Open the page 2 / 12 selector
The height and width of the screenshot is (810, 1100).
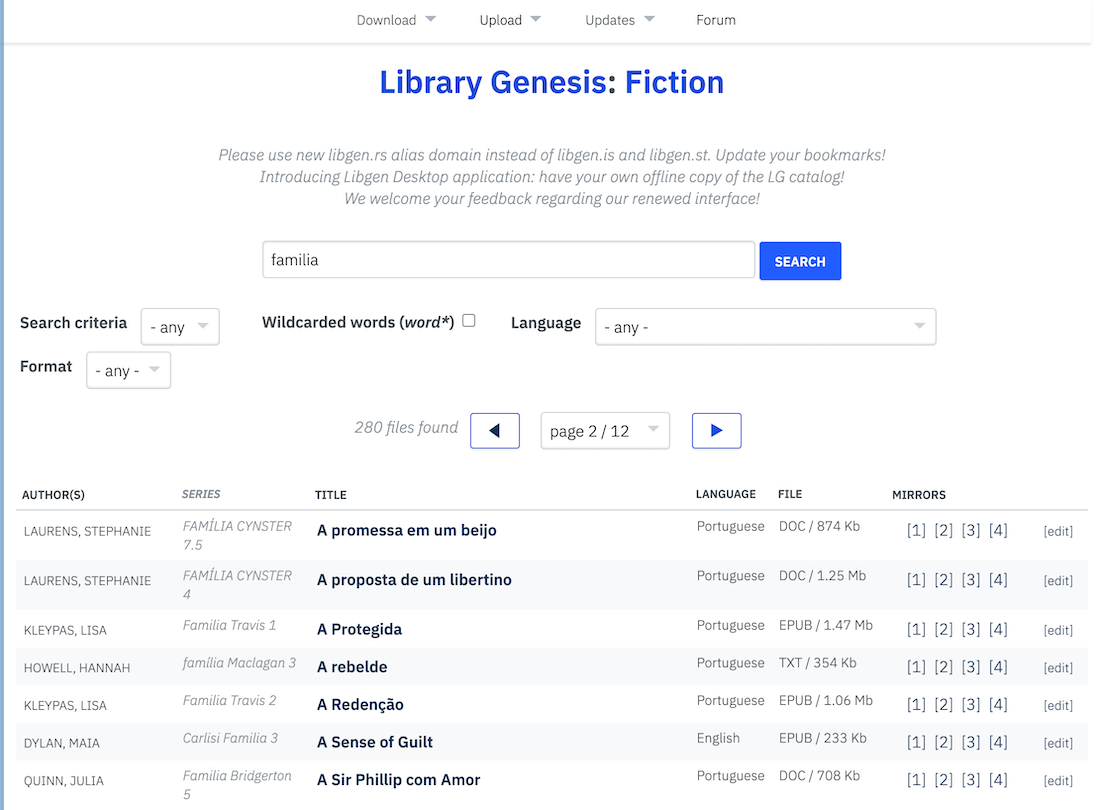coord(604,430)
